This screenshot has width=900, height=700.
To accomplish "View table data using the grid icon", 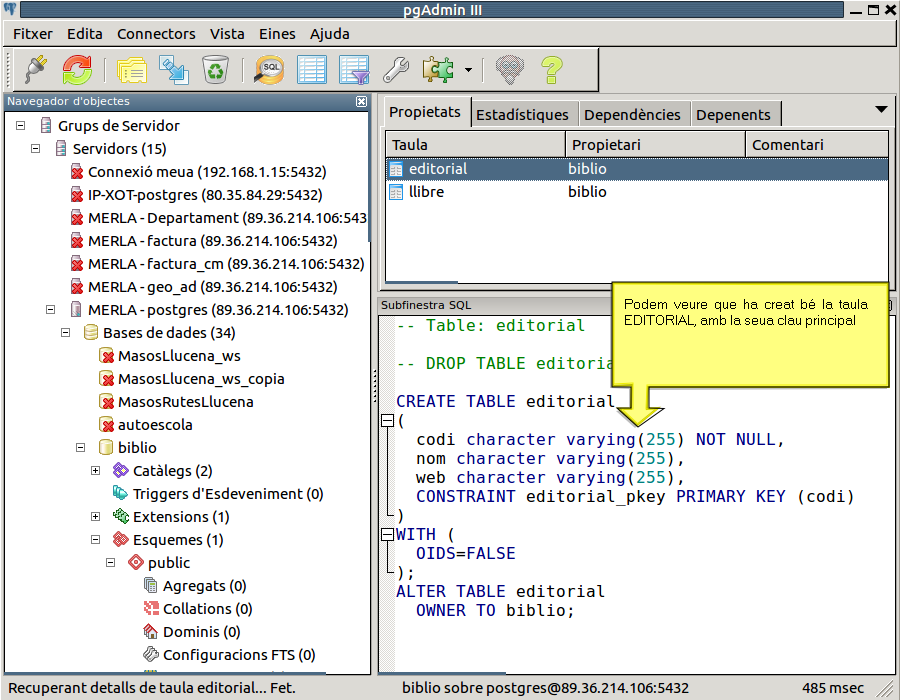I will click(312, 69).
